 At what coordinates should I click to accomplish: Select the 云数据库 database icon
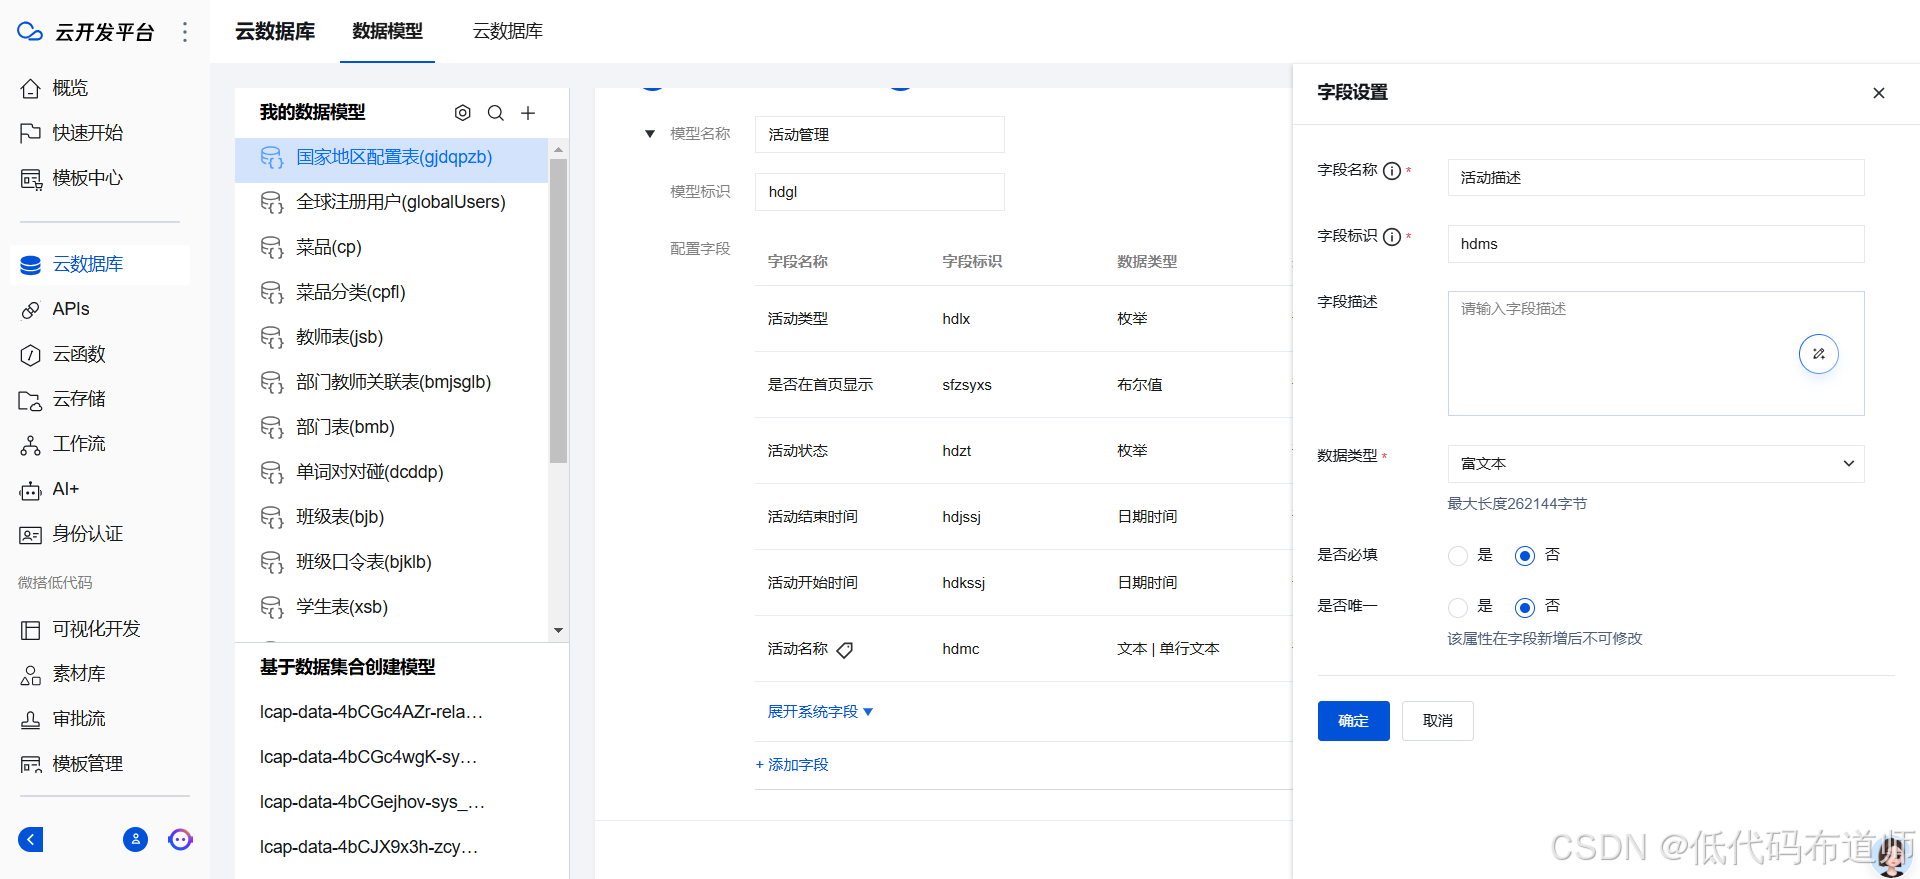coord(30,264)
